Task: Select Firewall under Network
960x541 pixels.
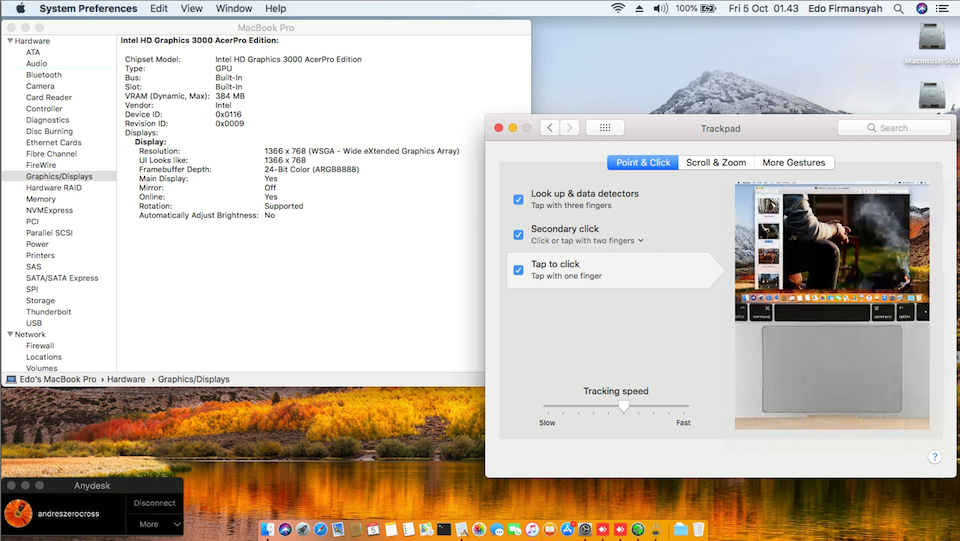Action: (40, 346)
